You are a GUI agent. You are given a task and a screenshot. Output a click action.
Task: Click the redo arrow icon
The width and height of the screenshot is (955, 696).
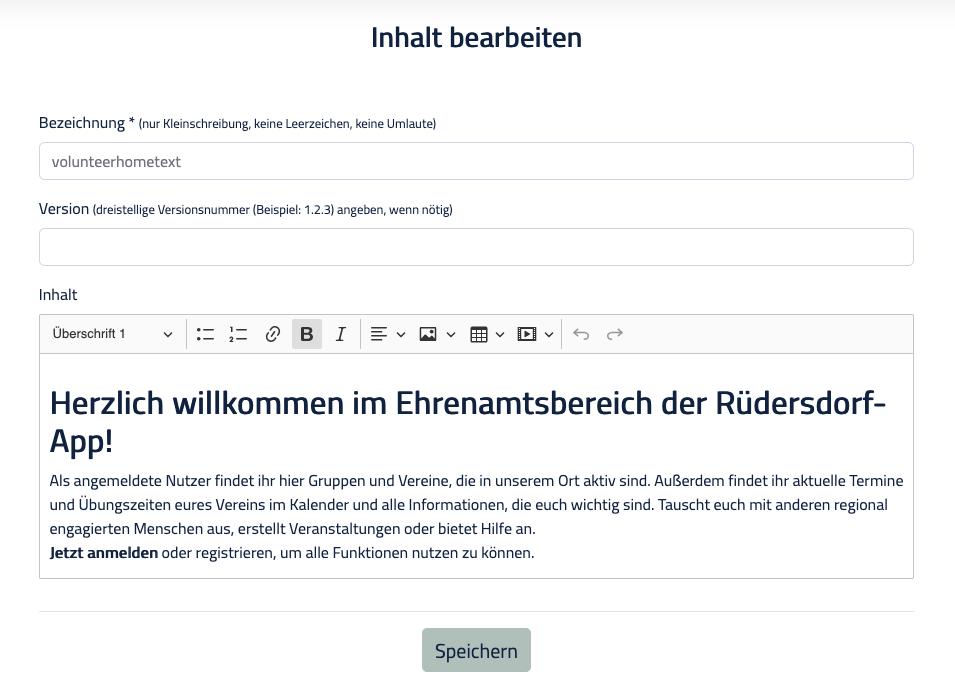click(614, 334)
